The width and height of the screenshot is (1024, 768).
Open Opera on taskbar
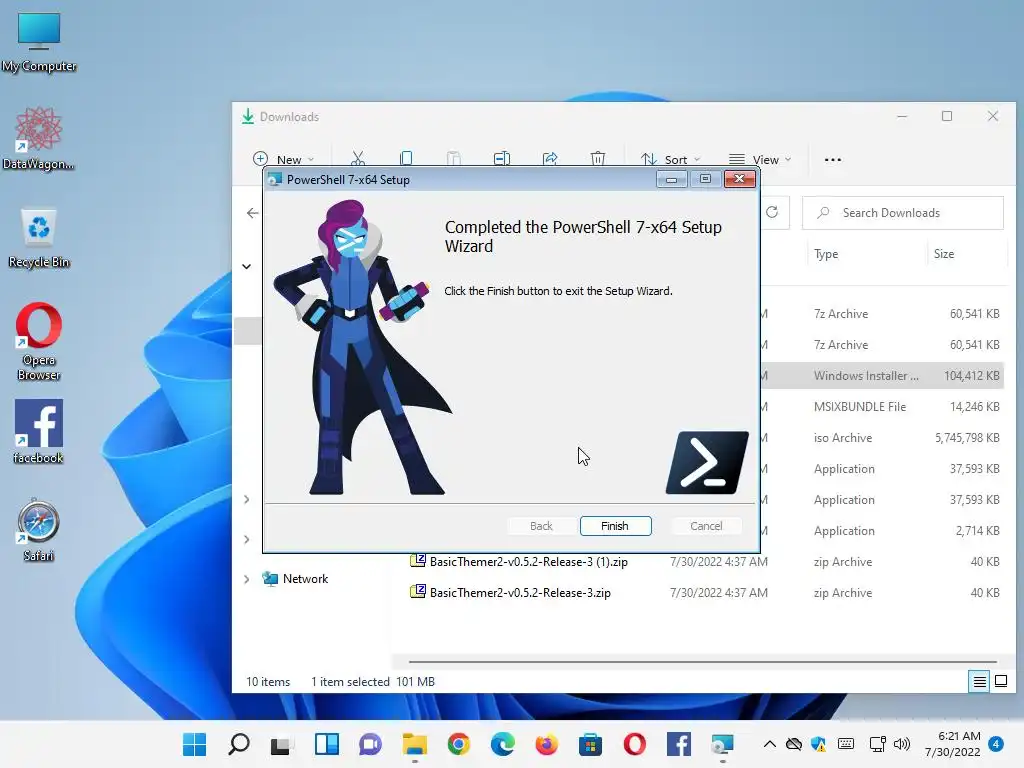click(x=634, y=744)
